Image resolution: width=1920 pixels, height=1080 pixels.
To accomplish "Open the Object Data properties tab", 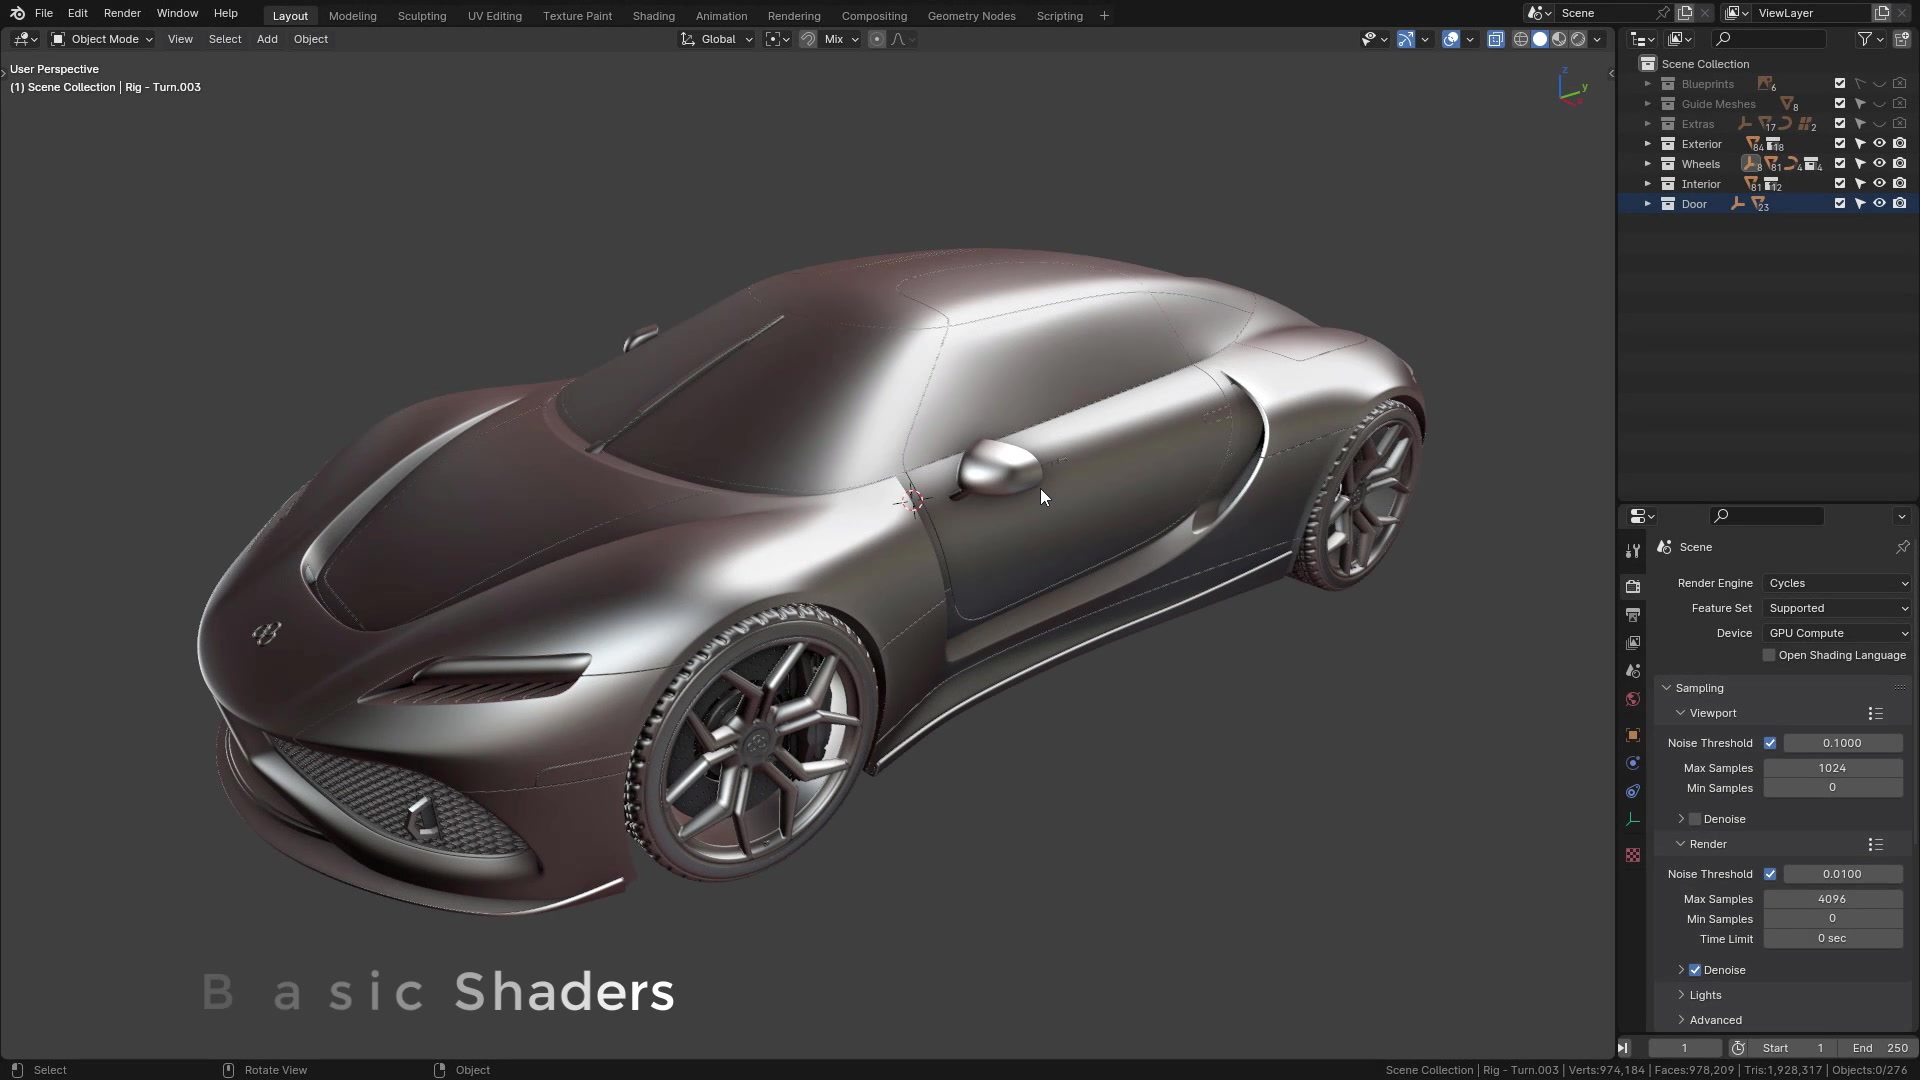I will 1633,819.
